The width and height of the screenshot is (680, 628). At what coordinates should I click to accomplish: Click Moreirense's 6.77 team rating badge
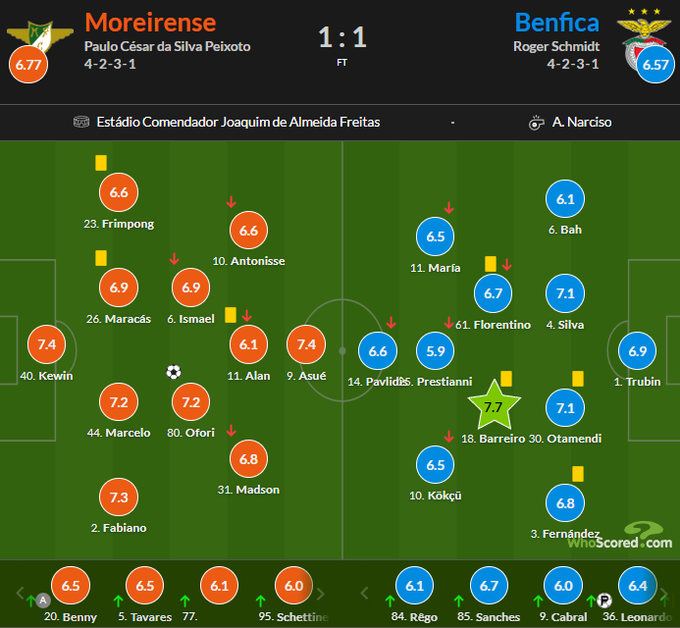click(x=27, y=65)
